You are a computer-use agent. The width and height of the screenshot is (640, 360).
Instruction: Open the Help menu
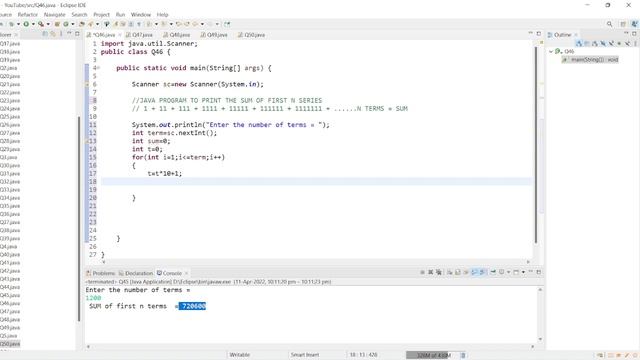(162, 15)
